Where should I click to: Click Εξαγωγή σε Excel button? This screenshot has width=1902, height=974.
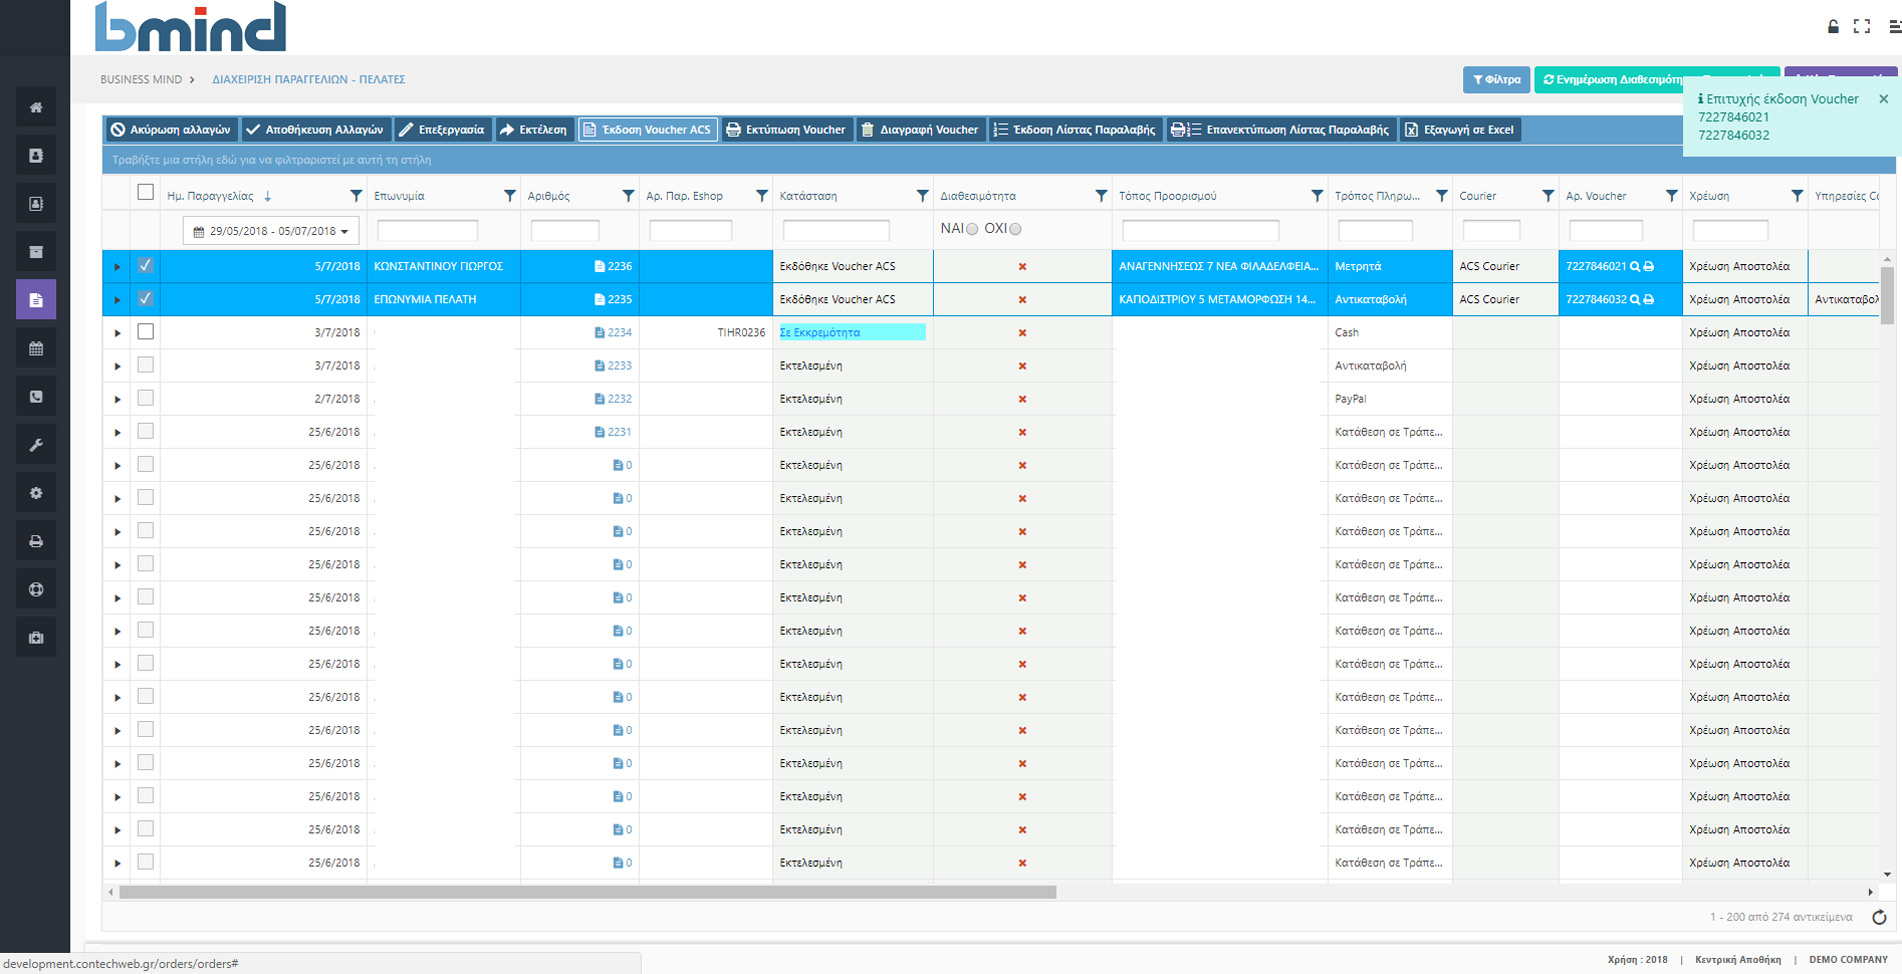coord(1460,130)
